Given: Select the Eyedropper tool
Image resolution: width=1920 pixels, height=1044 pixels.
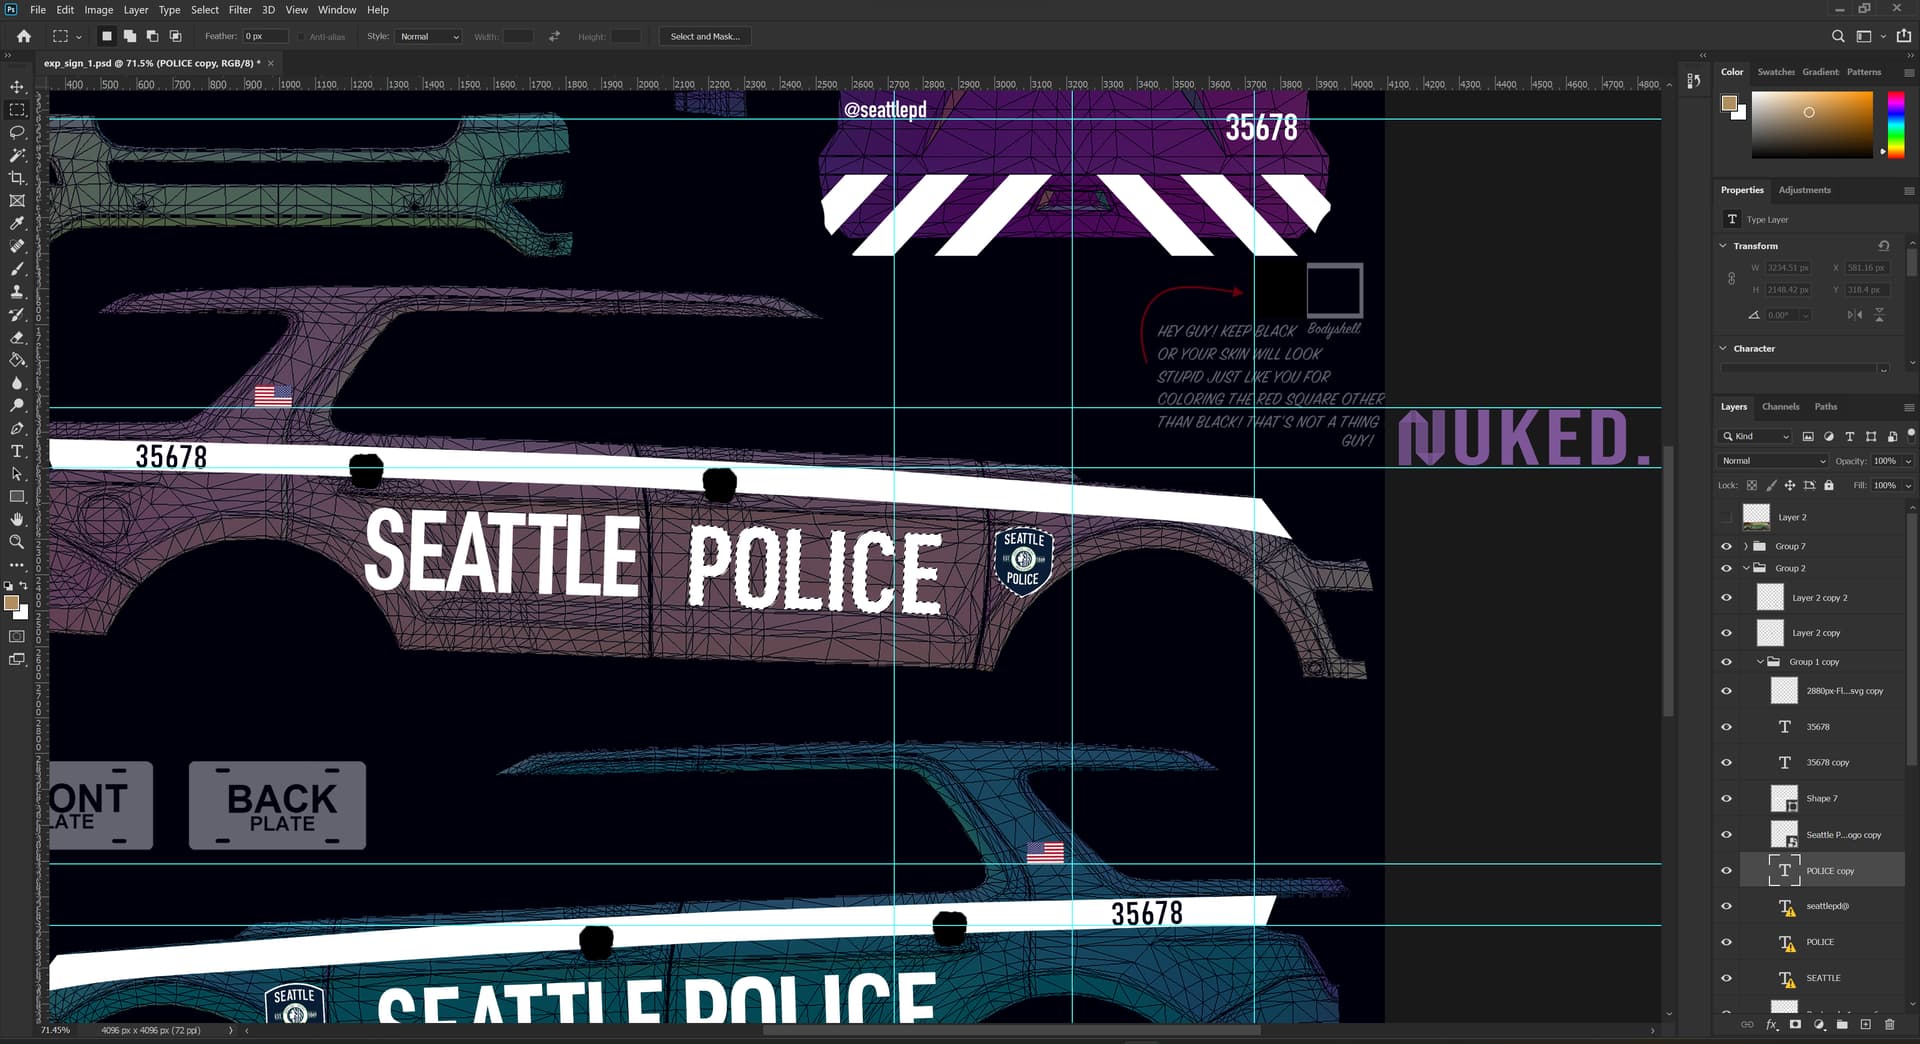Looking at the screenshot, I should click(x=17, y=223).
